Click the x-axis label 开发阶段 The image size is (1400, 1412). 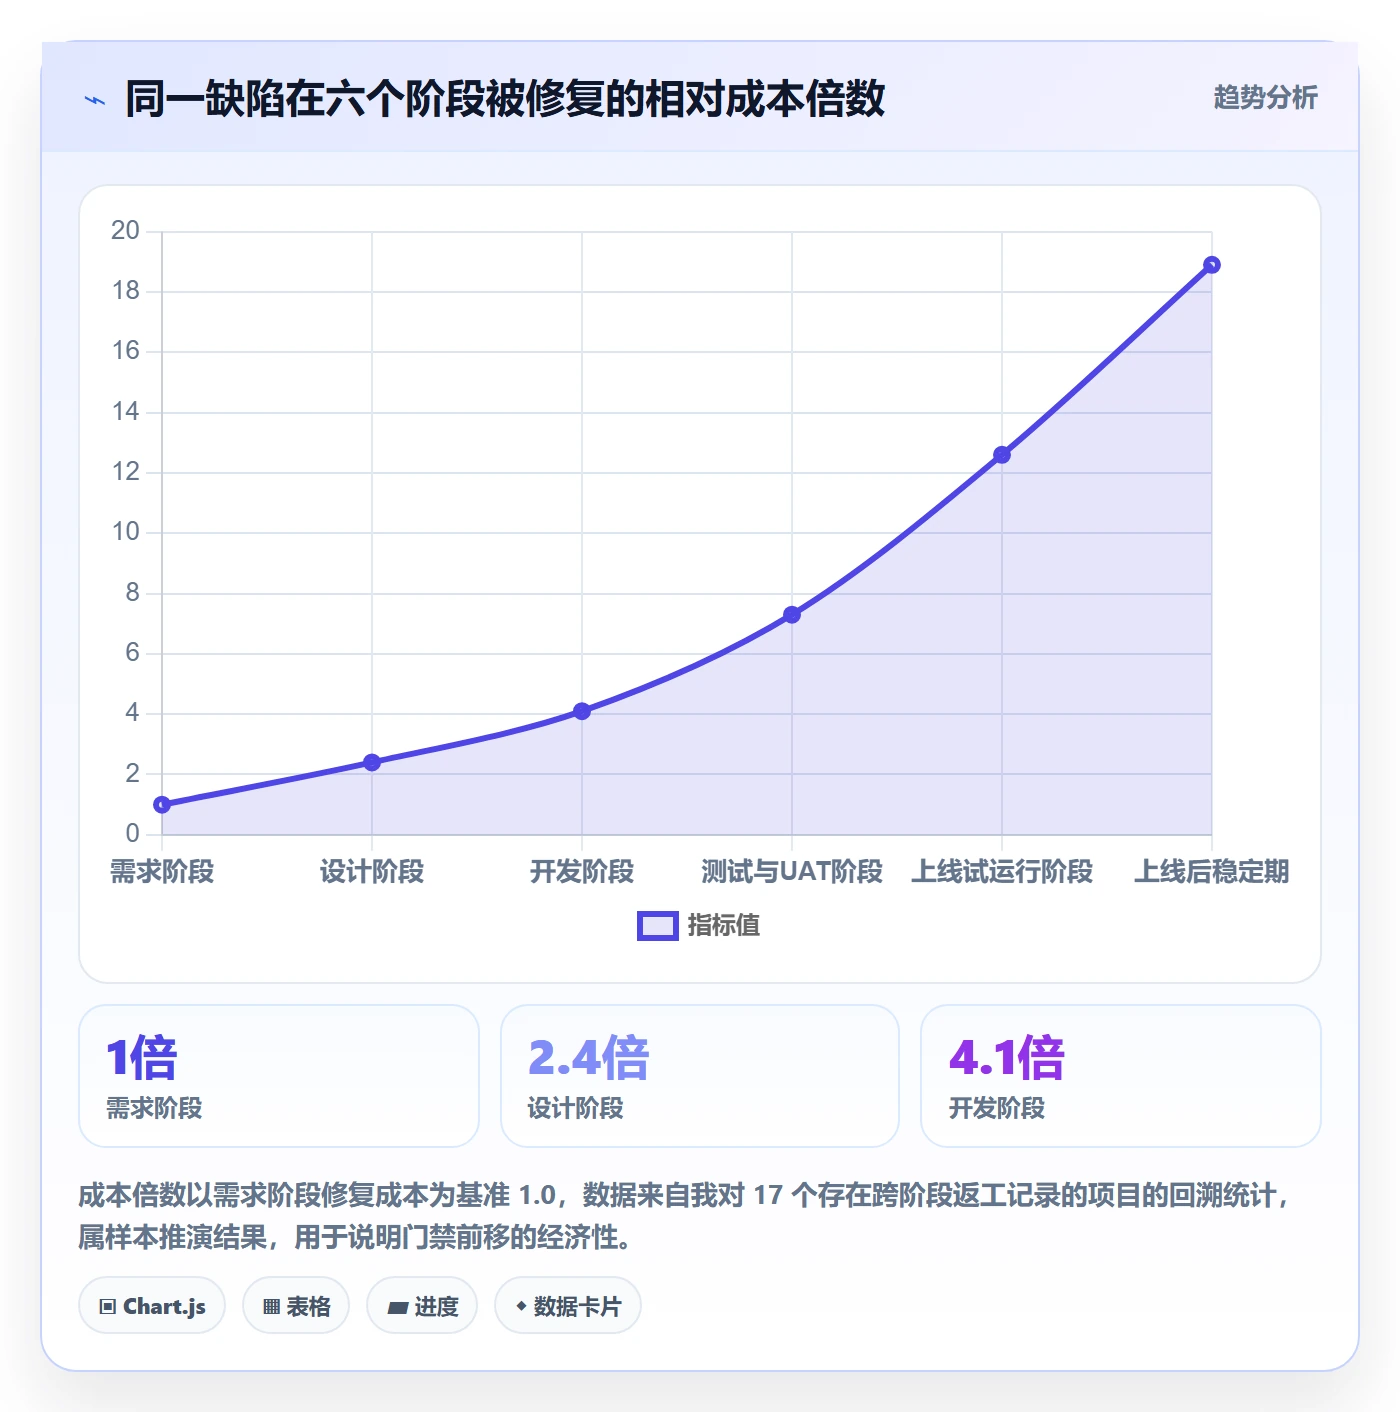click(x=582, y=872)
